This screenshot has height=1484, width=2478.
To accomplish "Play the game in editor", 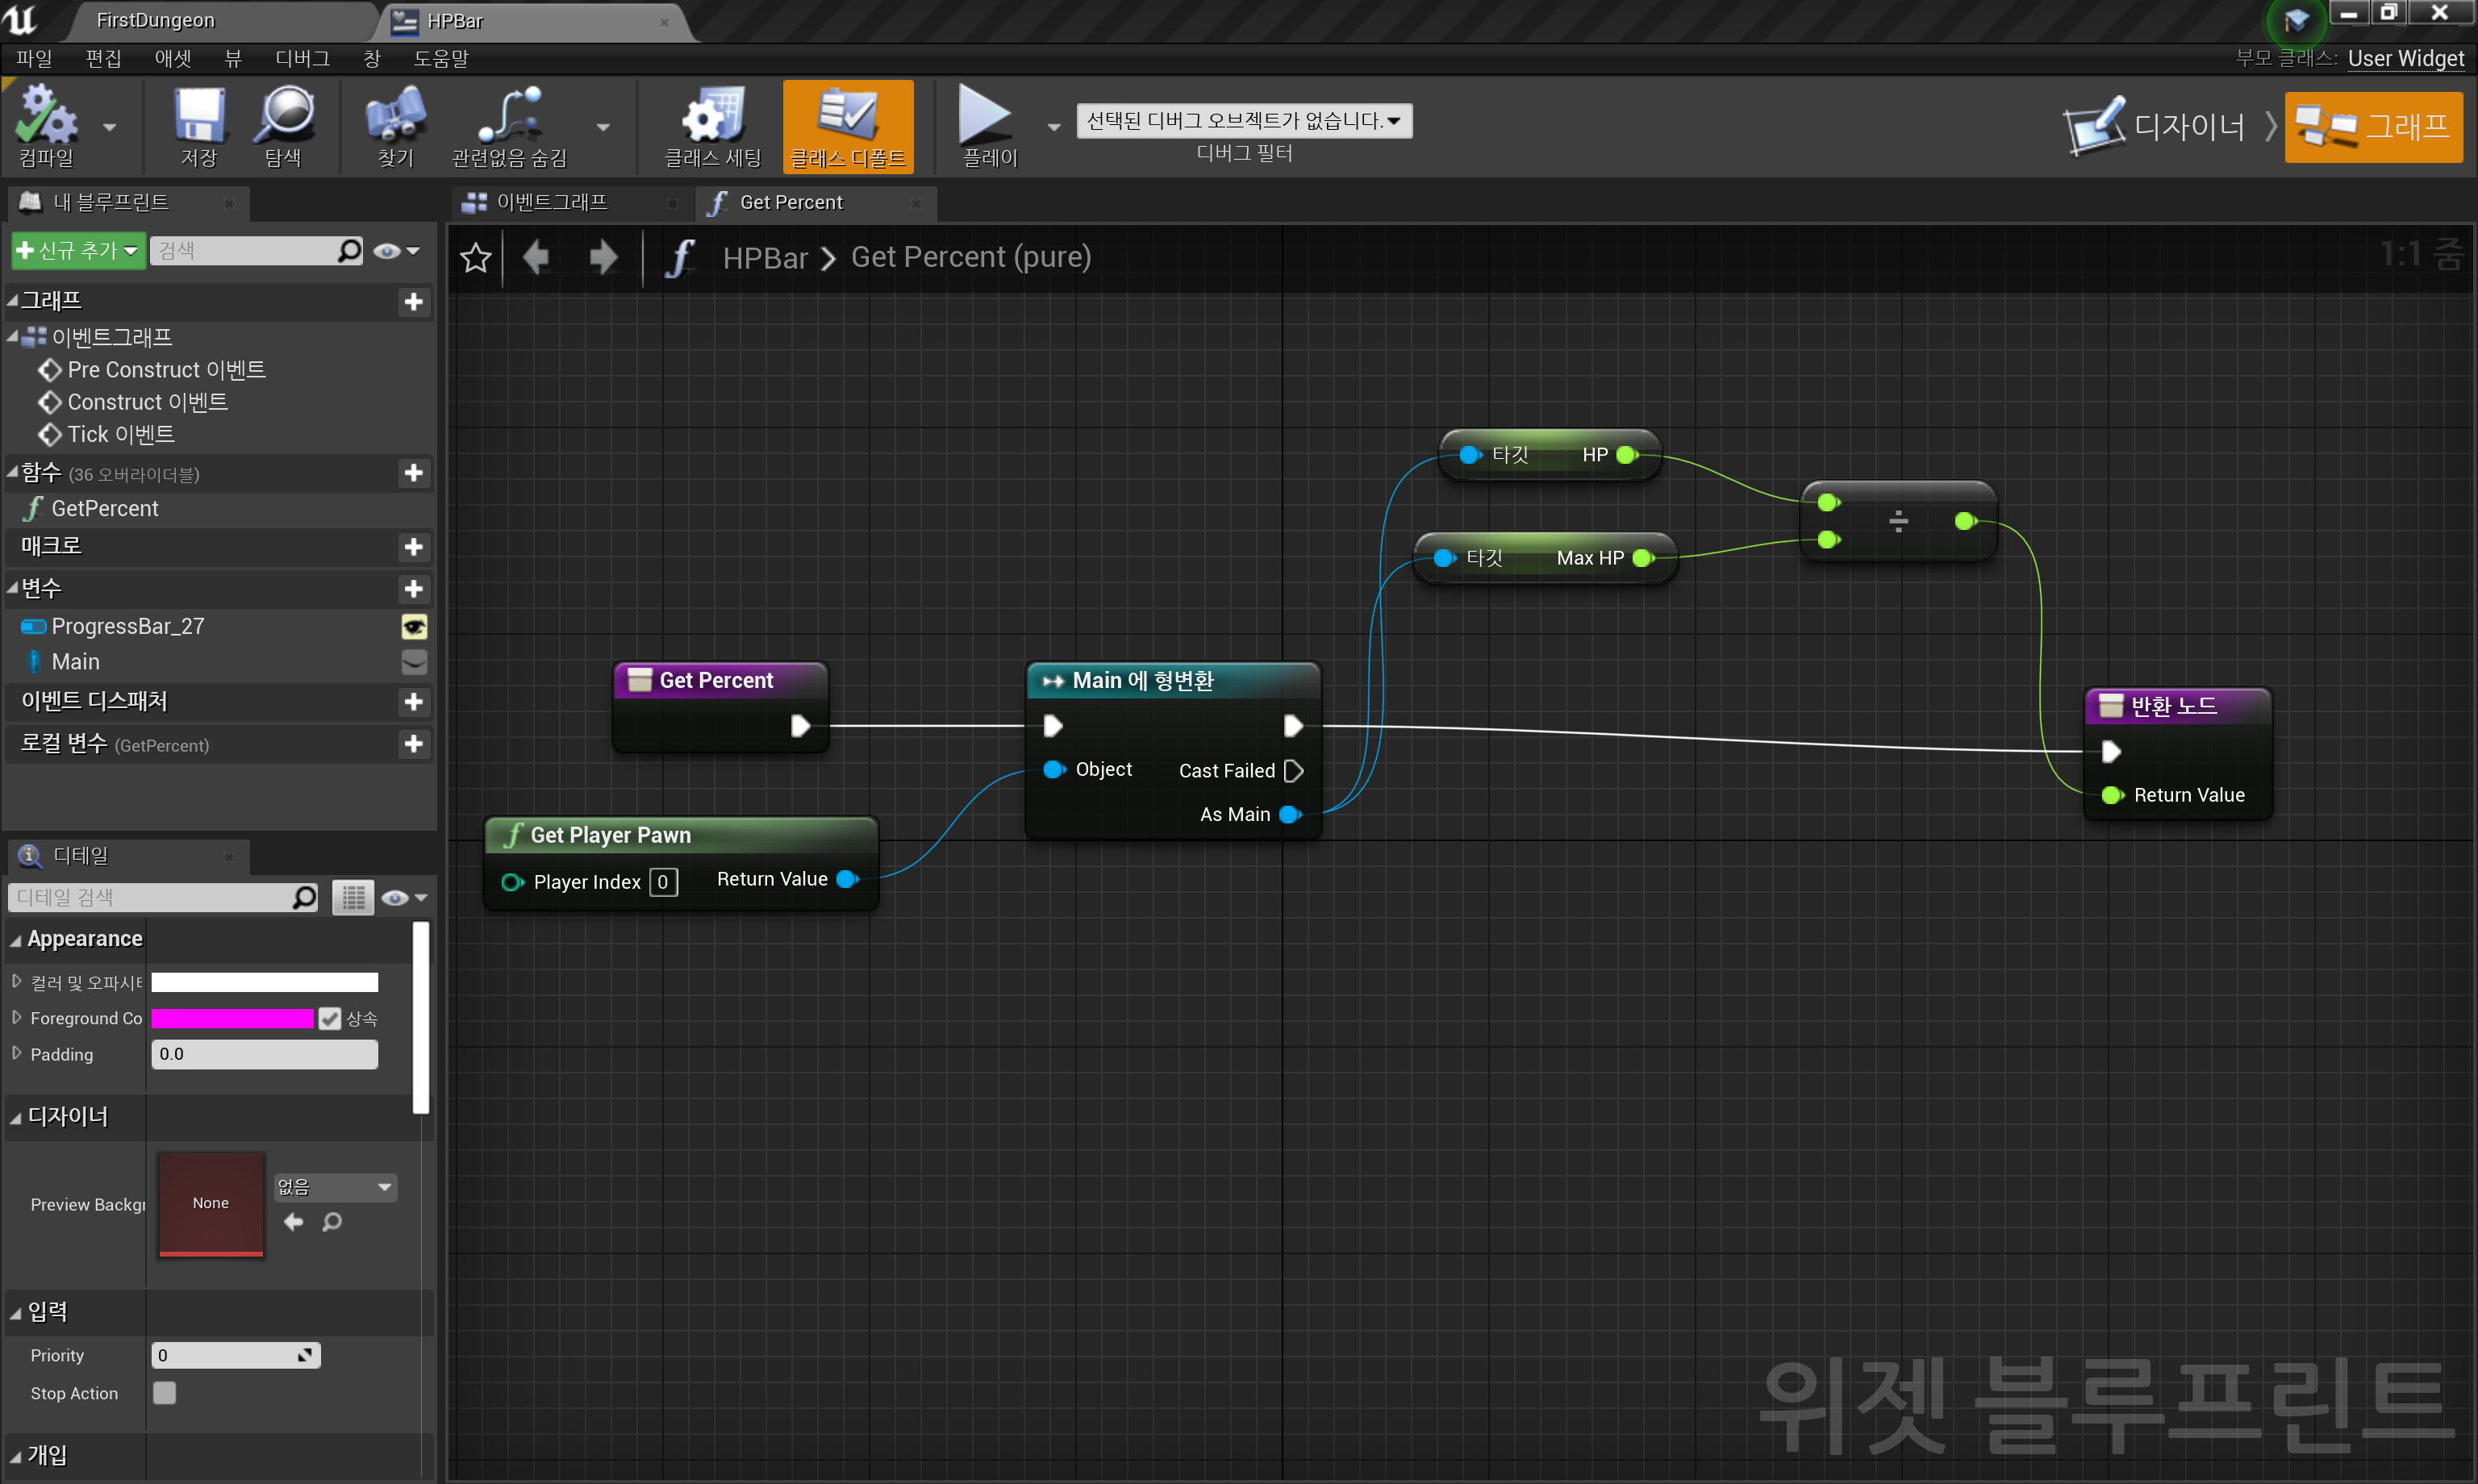I will tap(987, 126).
